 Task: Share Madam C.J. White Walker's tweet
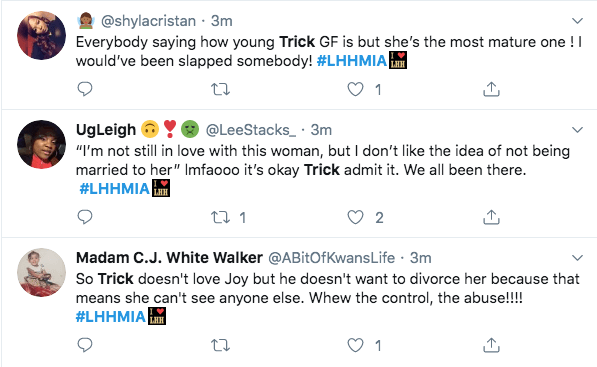point(491,345)
